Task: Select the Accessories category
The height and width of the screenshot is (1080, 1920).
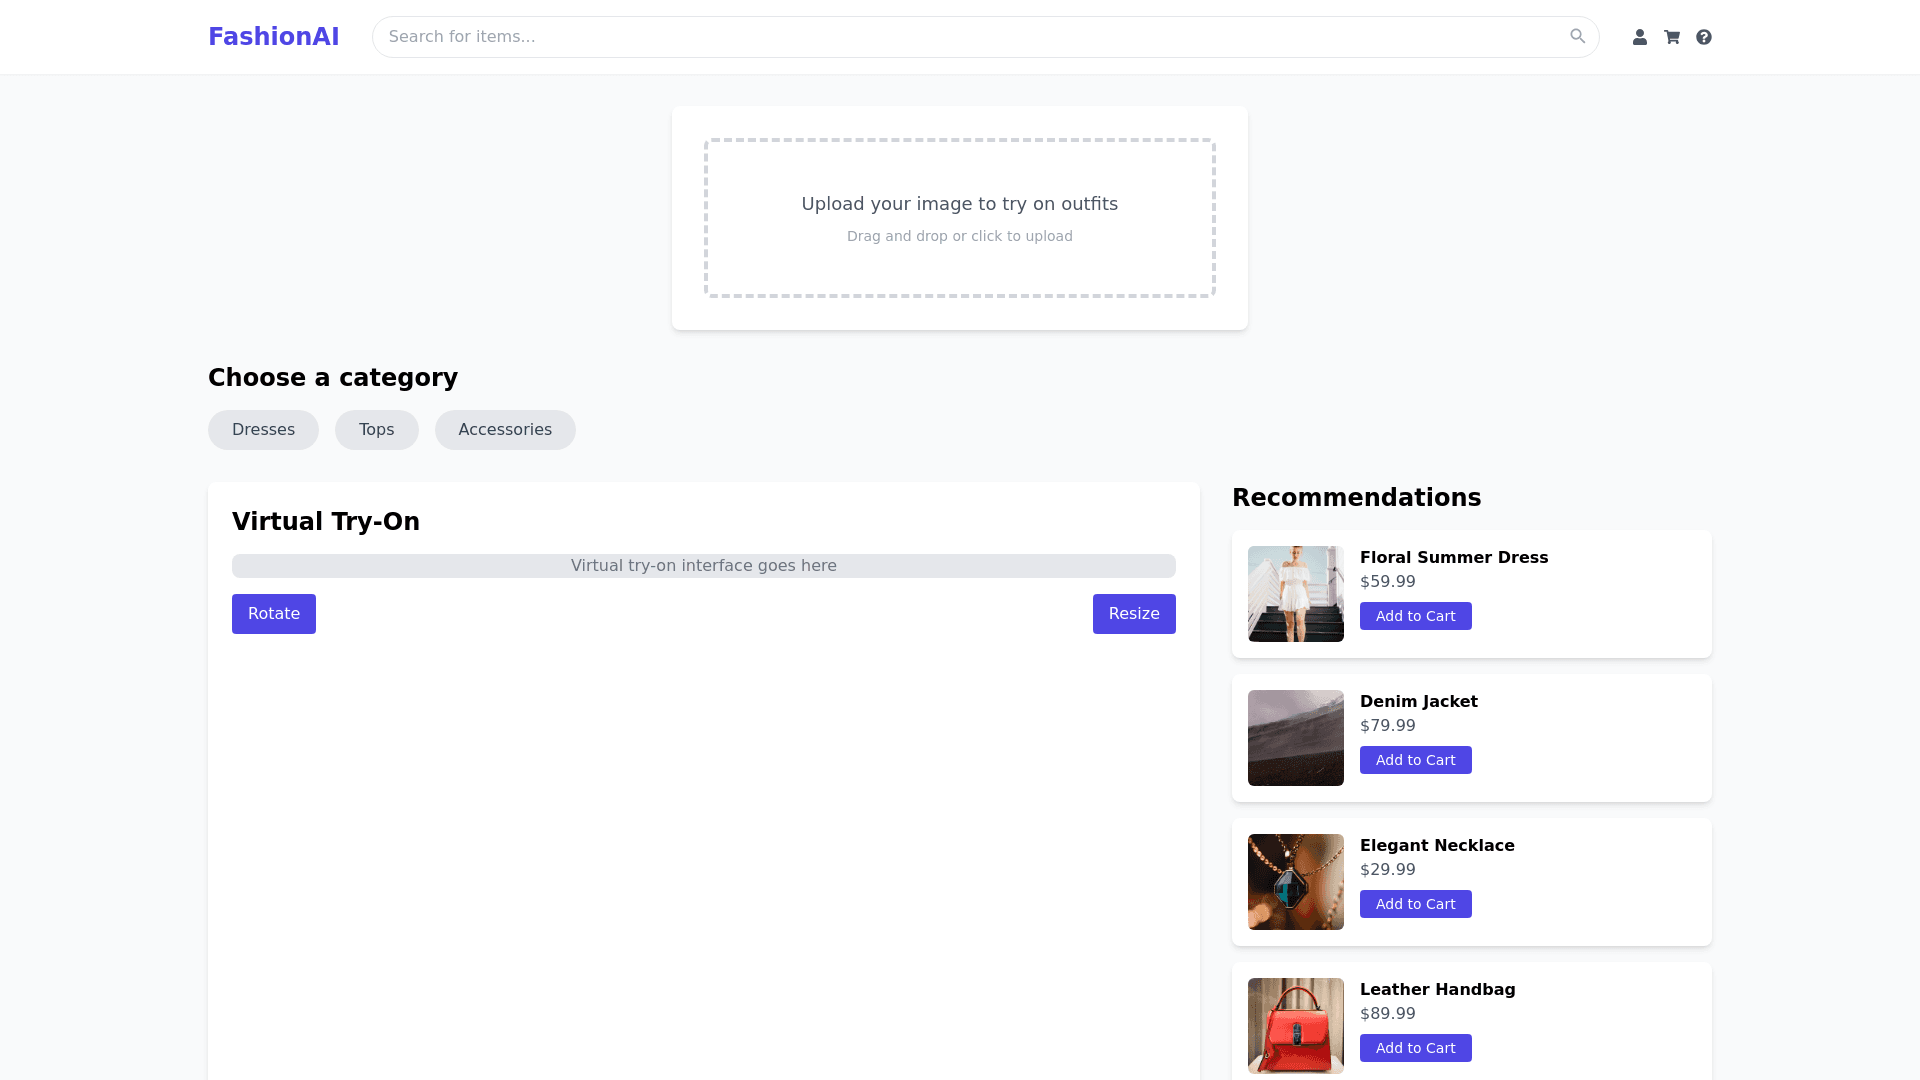Action: [x=505, y=430]
